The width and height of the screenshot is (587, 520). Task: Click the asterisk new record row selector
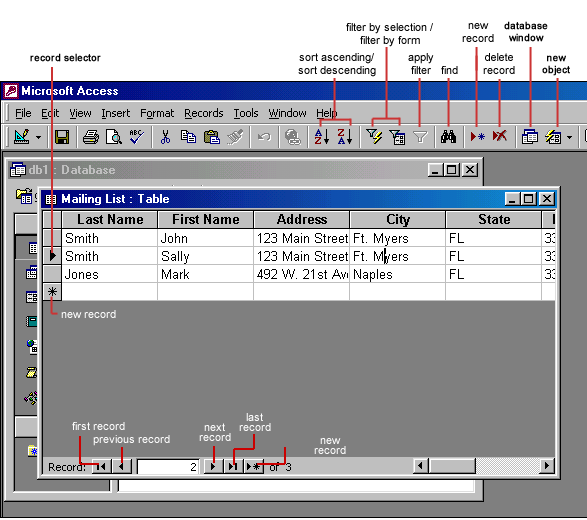tap(52, 292)
